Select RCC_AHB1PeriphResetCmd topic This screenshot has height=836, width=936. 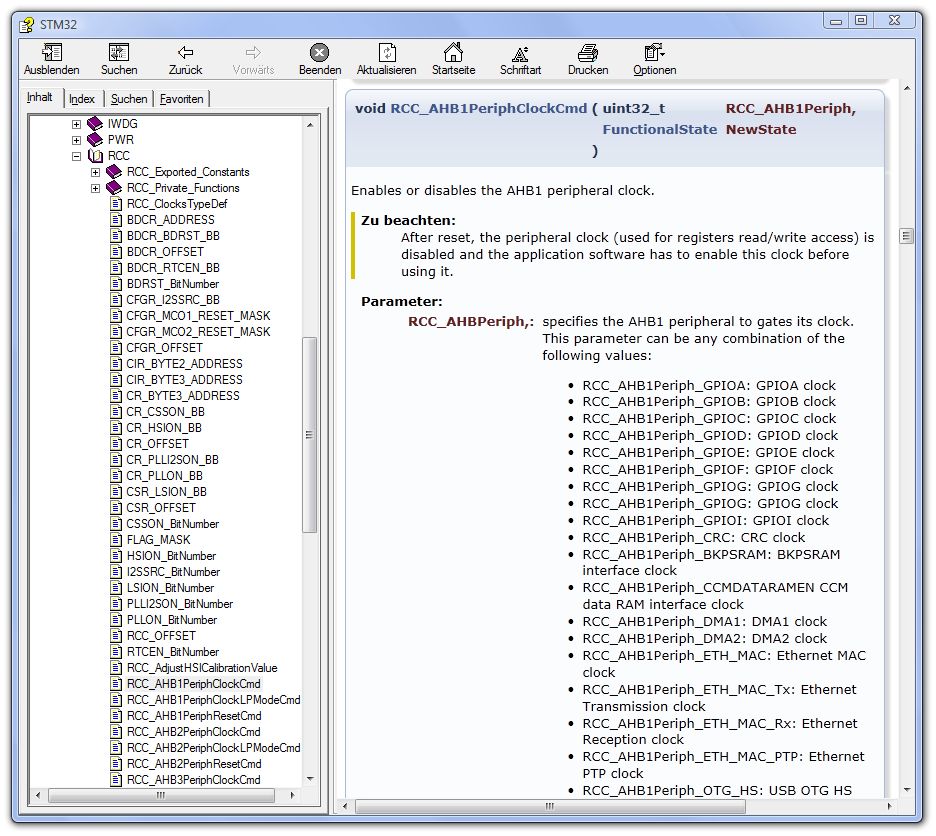coord(194,716)
